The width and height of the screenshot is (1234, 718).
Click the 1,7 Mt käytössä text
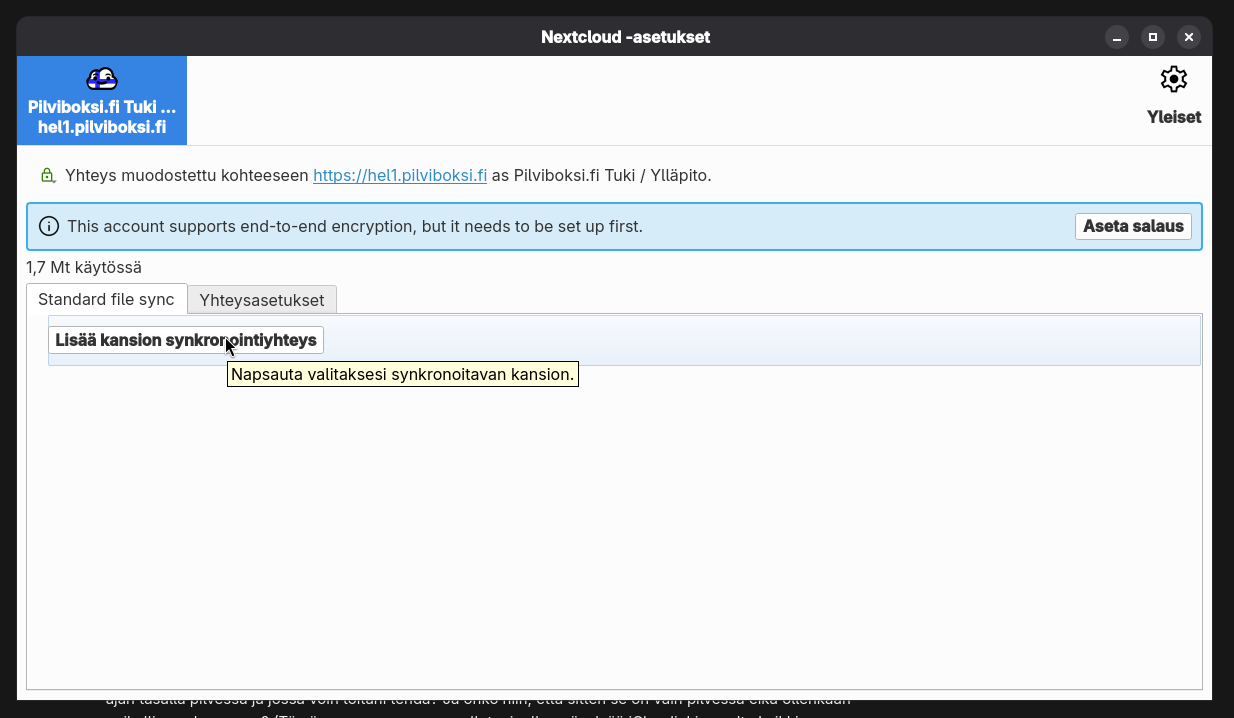pos(84,267)
